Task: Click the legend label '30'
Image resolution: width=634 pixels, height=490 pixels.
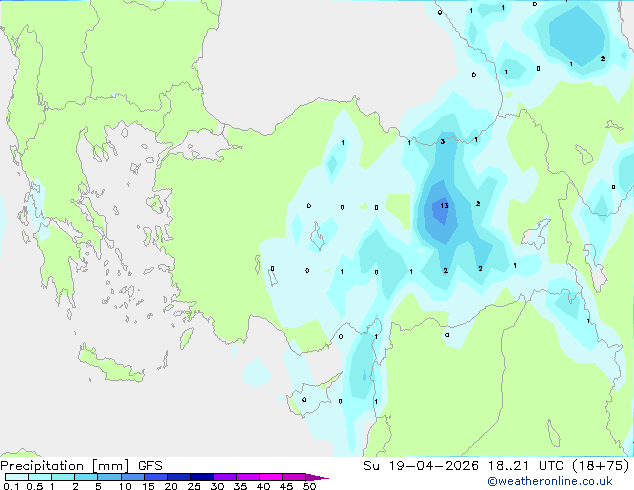Action: pos(217,486)
